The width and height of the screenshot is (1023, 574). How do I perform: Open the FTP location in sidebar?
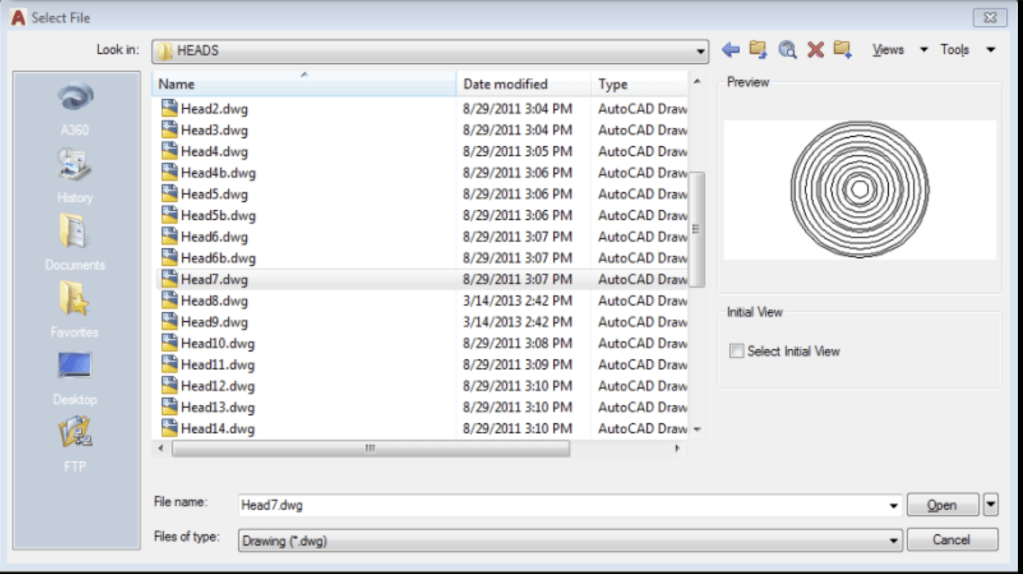pyautogui.click(x=75, y=444)
